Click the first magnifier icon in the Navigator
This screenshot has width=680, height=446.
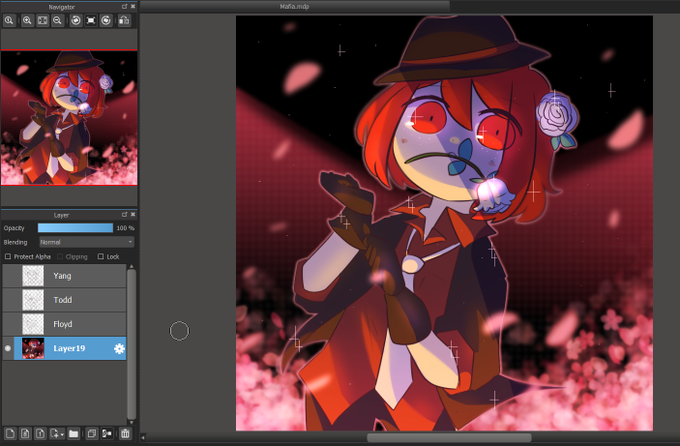[9, 20]
